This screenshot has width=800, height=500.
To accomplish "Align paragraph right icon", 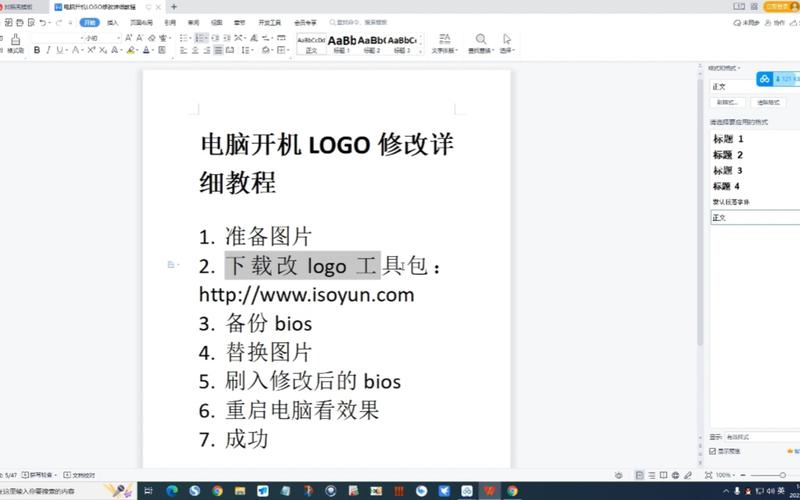I will pos(207,50).
